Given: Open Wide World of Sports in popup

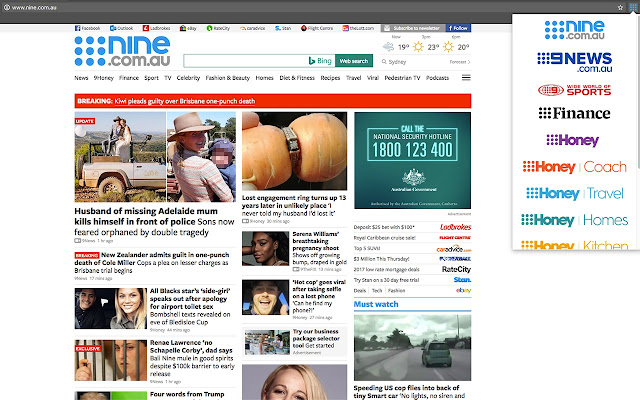Looking at the screenshot, I should [x=575, y=90].
